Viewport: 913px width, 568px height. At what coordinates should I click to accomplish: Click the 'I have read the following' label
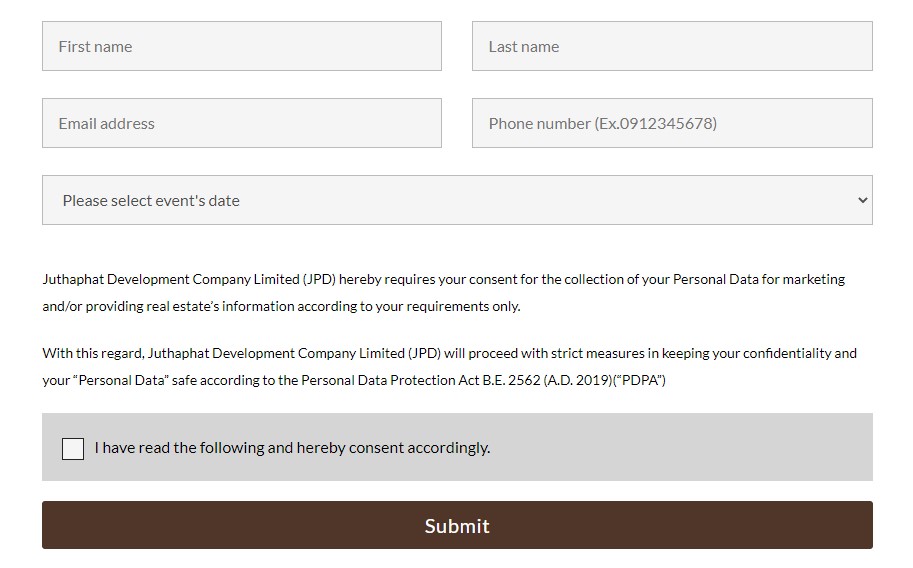point(292,447)
